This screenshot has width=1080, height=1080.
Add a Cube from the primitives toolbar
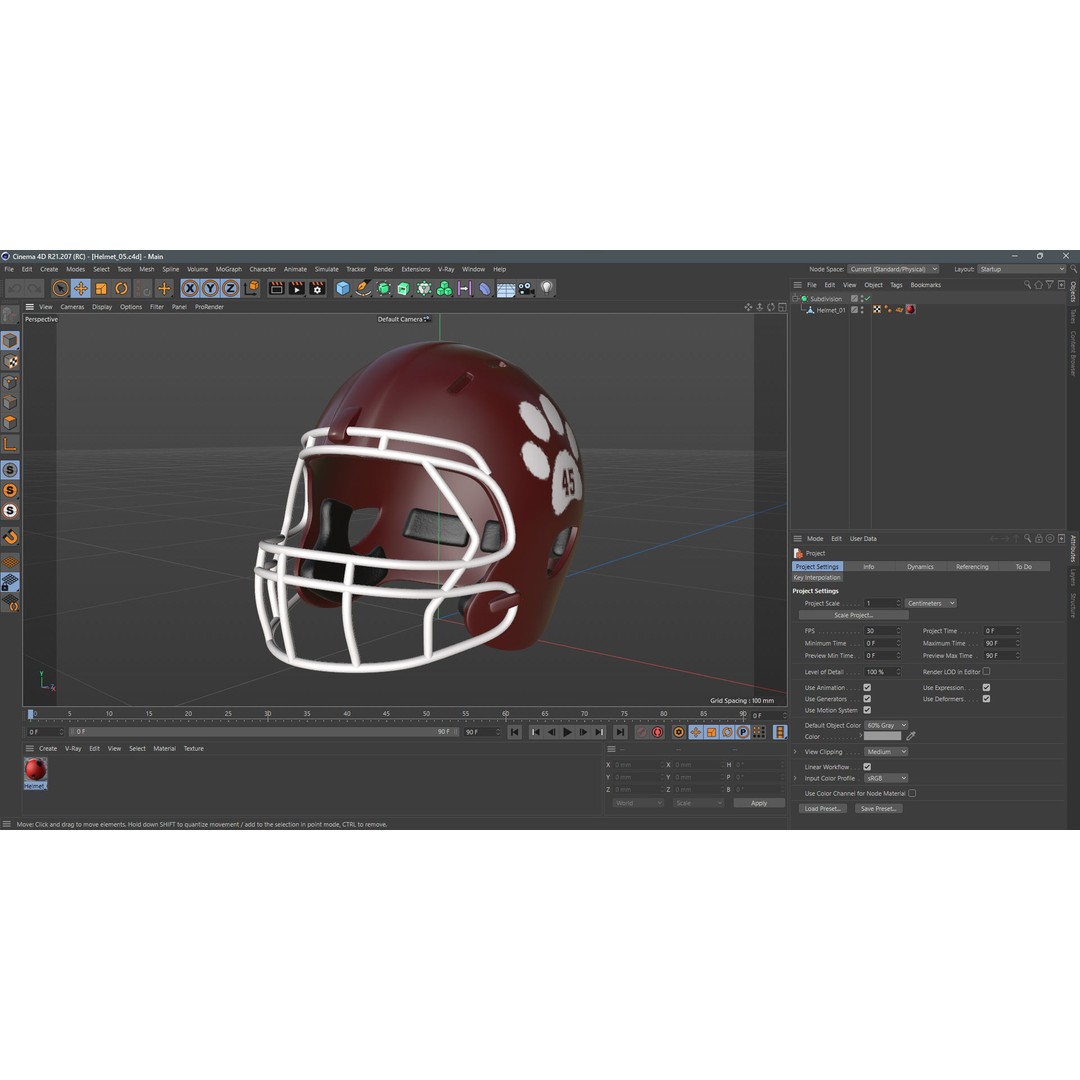(344, 288)
